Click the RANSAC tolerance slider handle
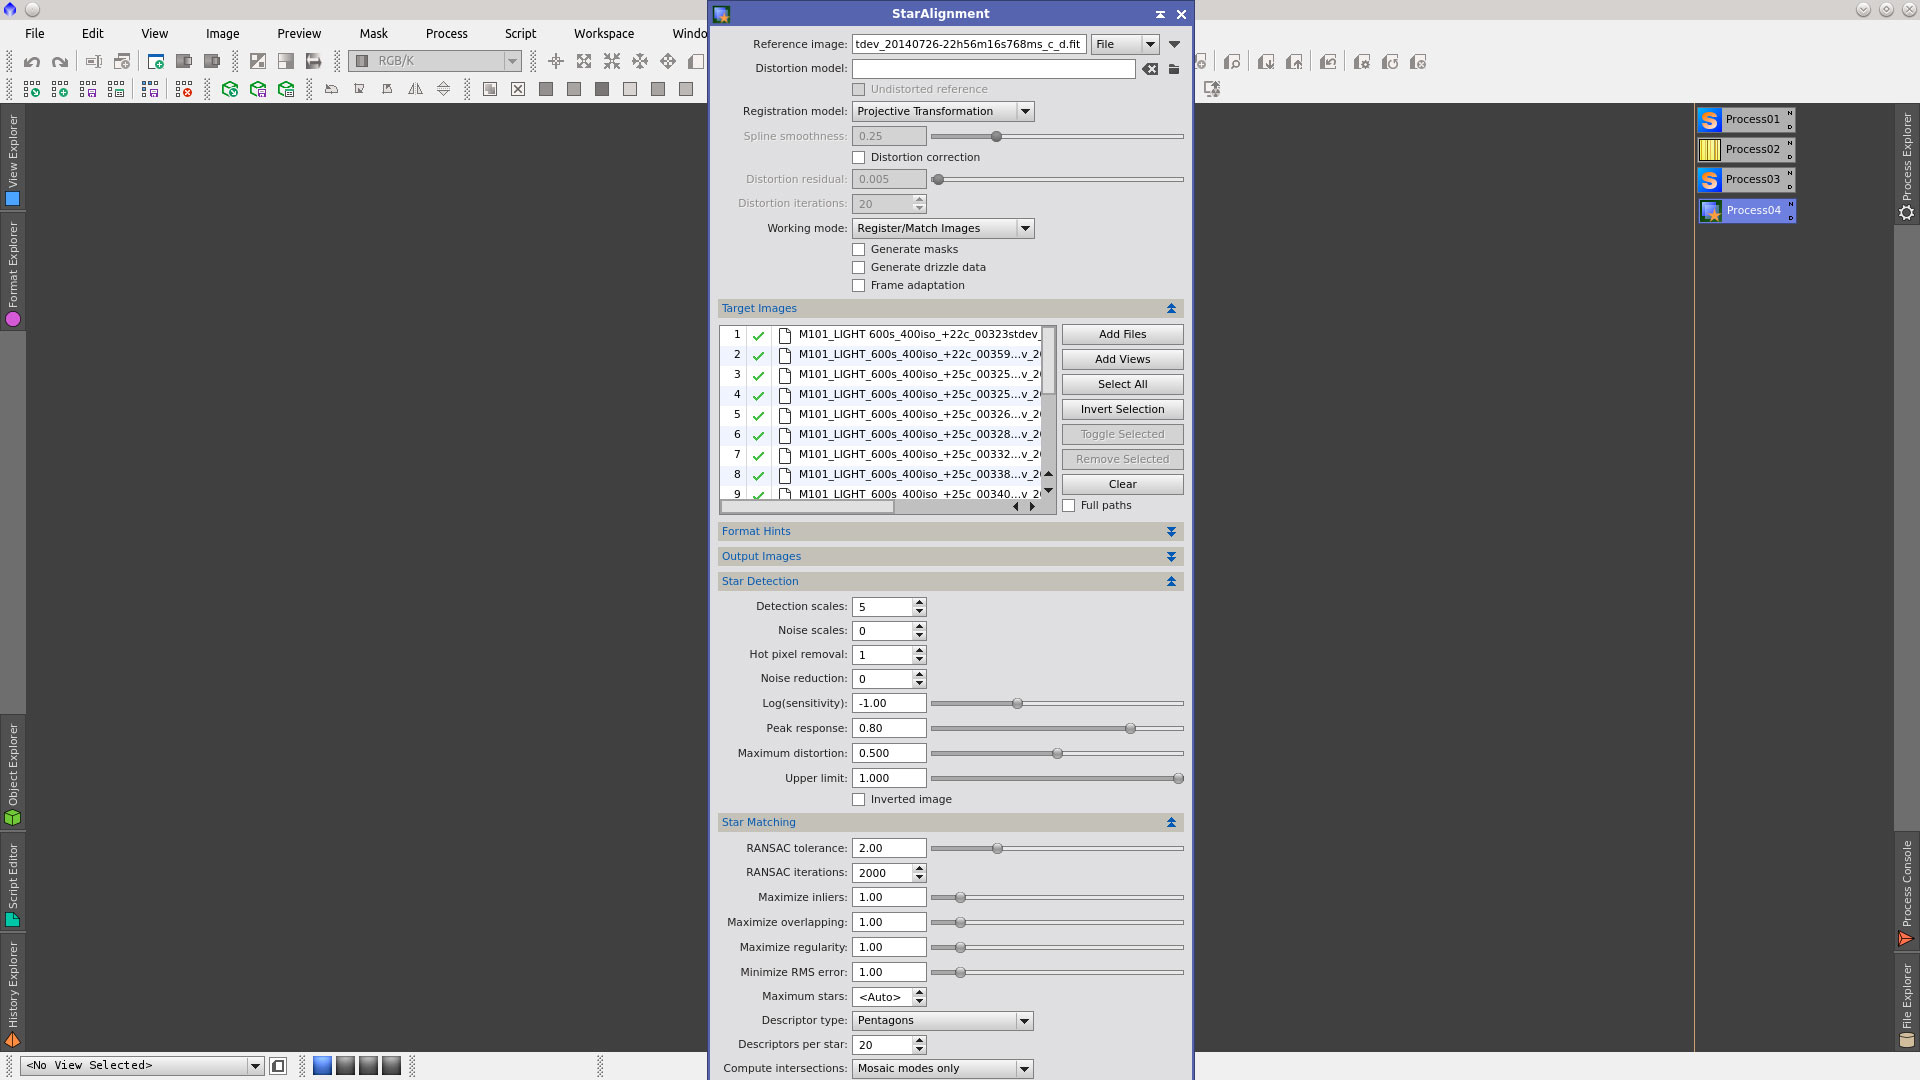This screenshot has width=1920, height=1080. pyautogui.click(x=997, y=848)
